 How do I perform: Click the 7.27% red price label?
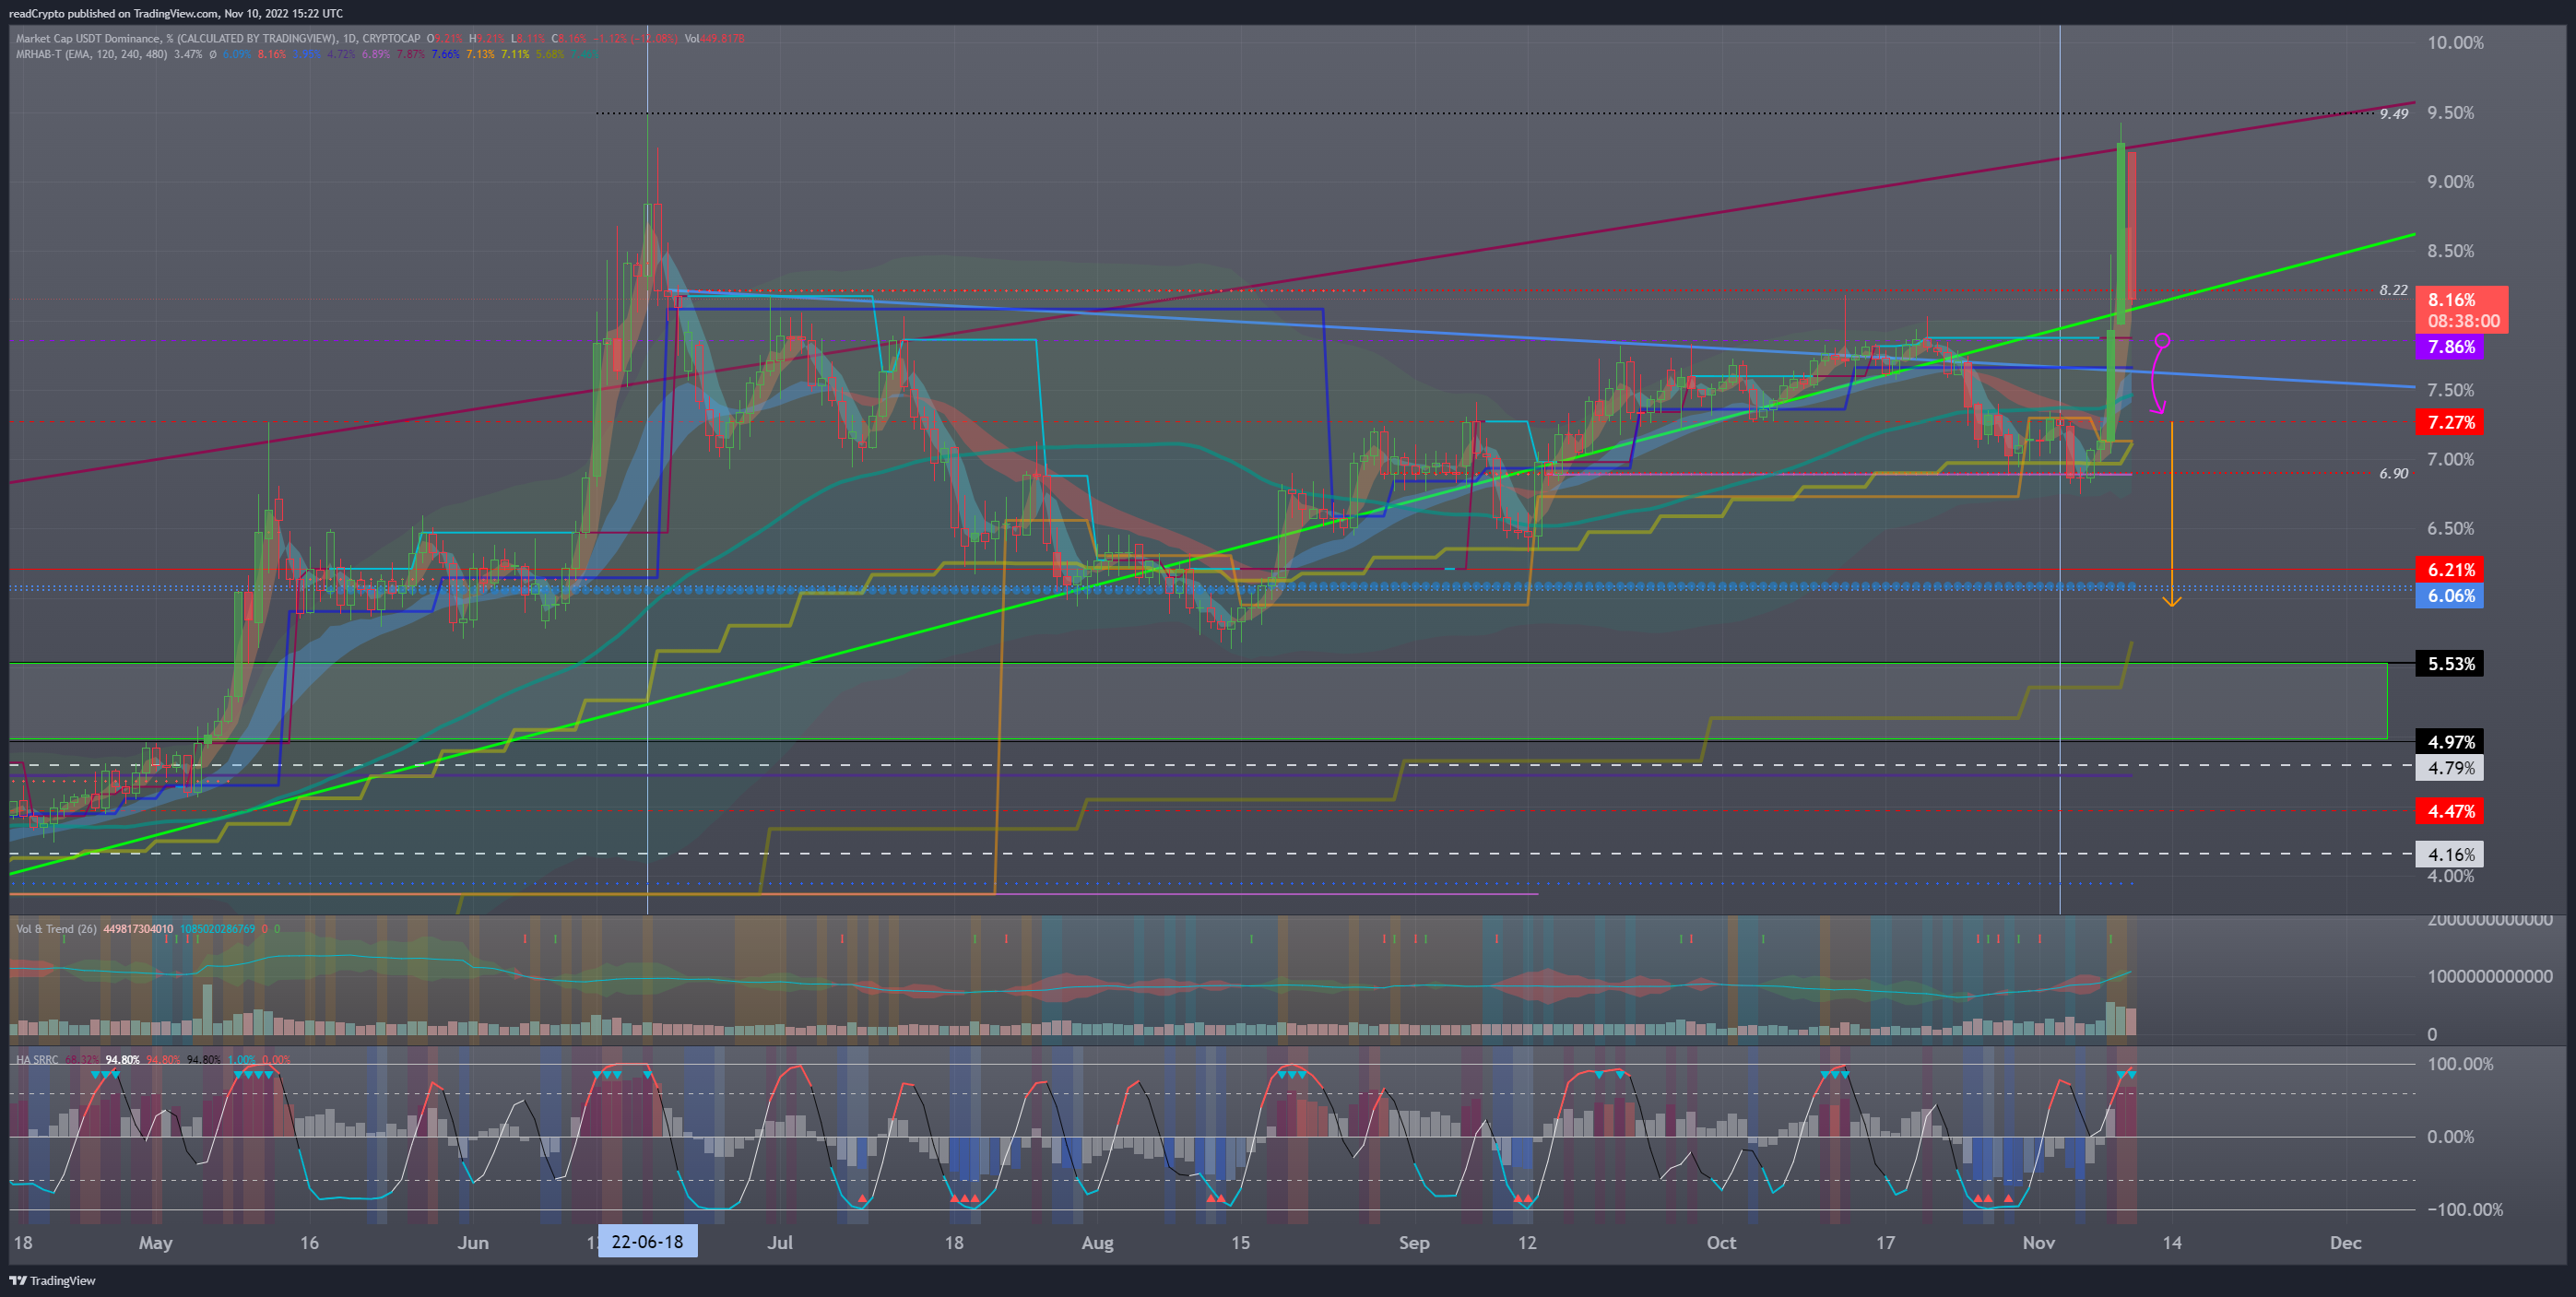[x=2451, y=422]
